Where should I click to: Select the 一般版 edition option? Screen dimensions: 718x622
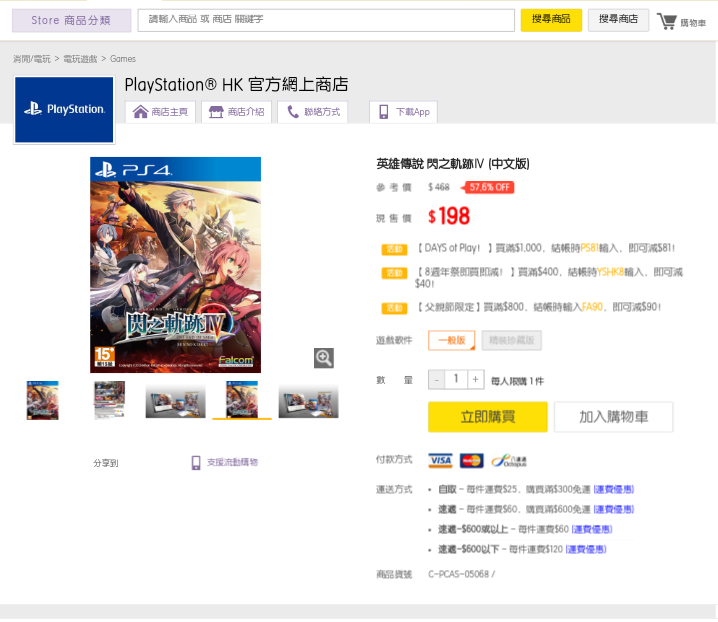click(x=451, y=341)
